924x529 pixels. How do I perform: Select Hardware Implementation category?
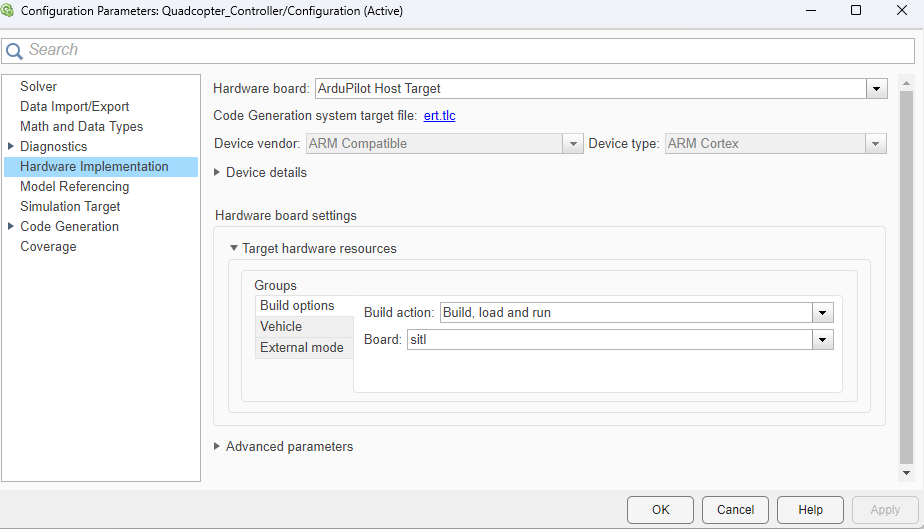(x=101, y=167)
